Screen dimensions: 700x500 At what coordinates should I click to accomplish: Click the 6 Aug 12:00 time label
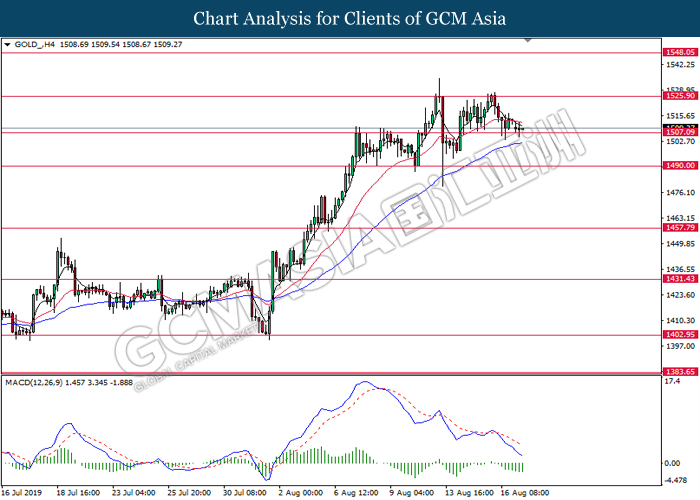click(x=356, y=493)
